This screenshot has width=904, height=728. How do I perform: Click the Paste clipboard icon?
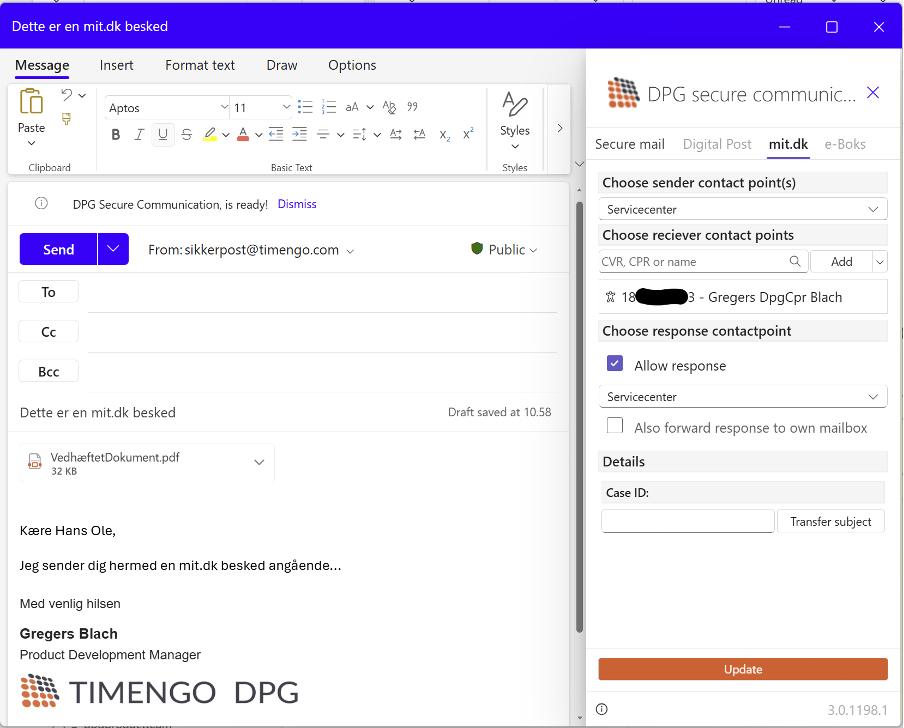point(31,102)
